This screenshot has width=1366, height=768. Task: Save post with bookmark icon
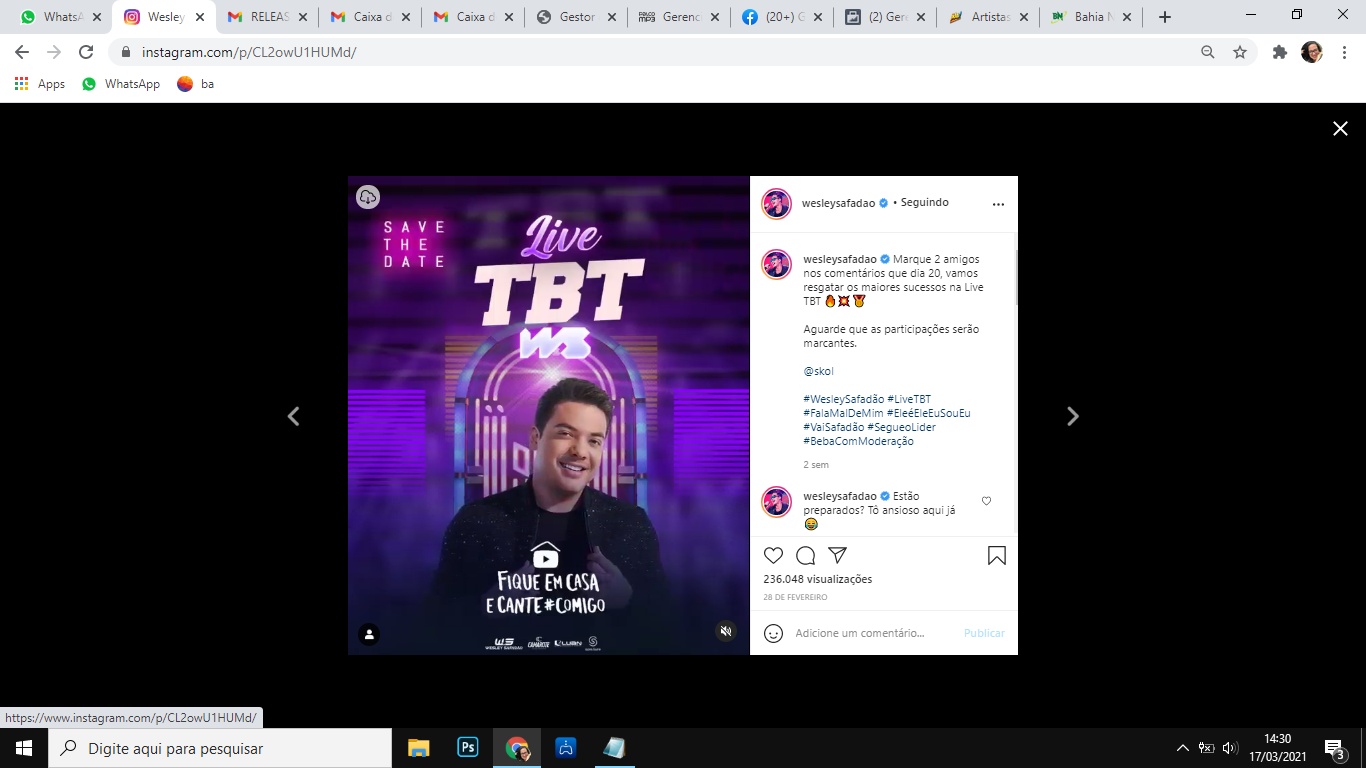click(997, 556)
